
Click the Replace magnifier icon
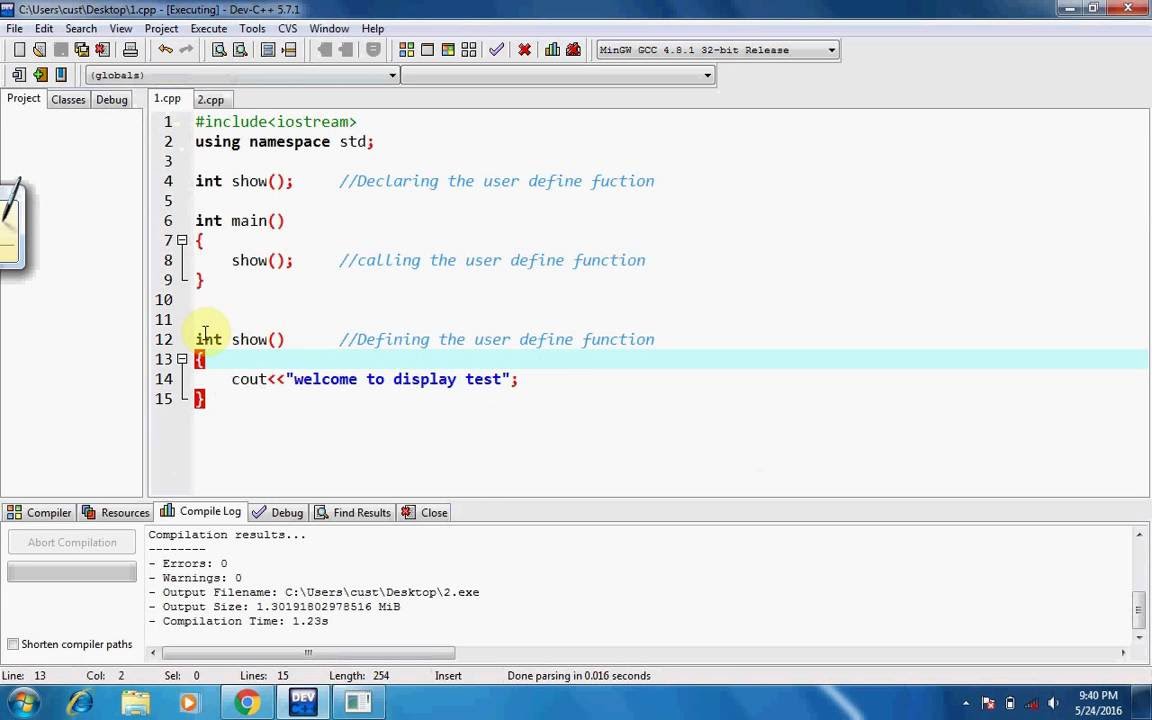240,50
